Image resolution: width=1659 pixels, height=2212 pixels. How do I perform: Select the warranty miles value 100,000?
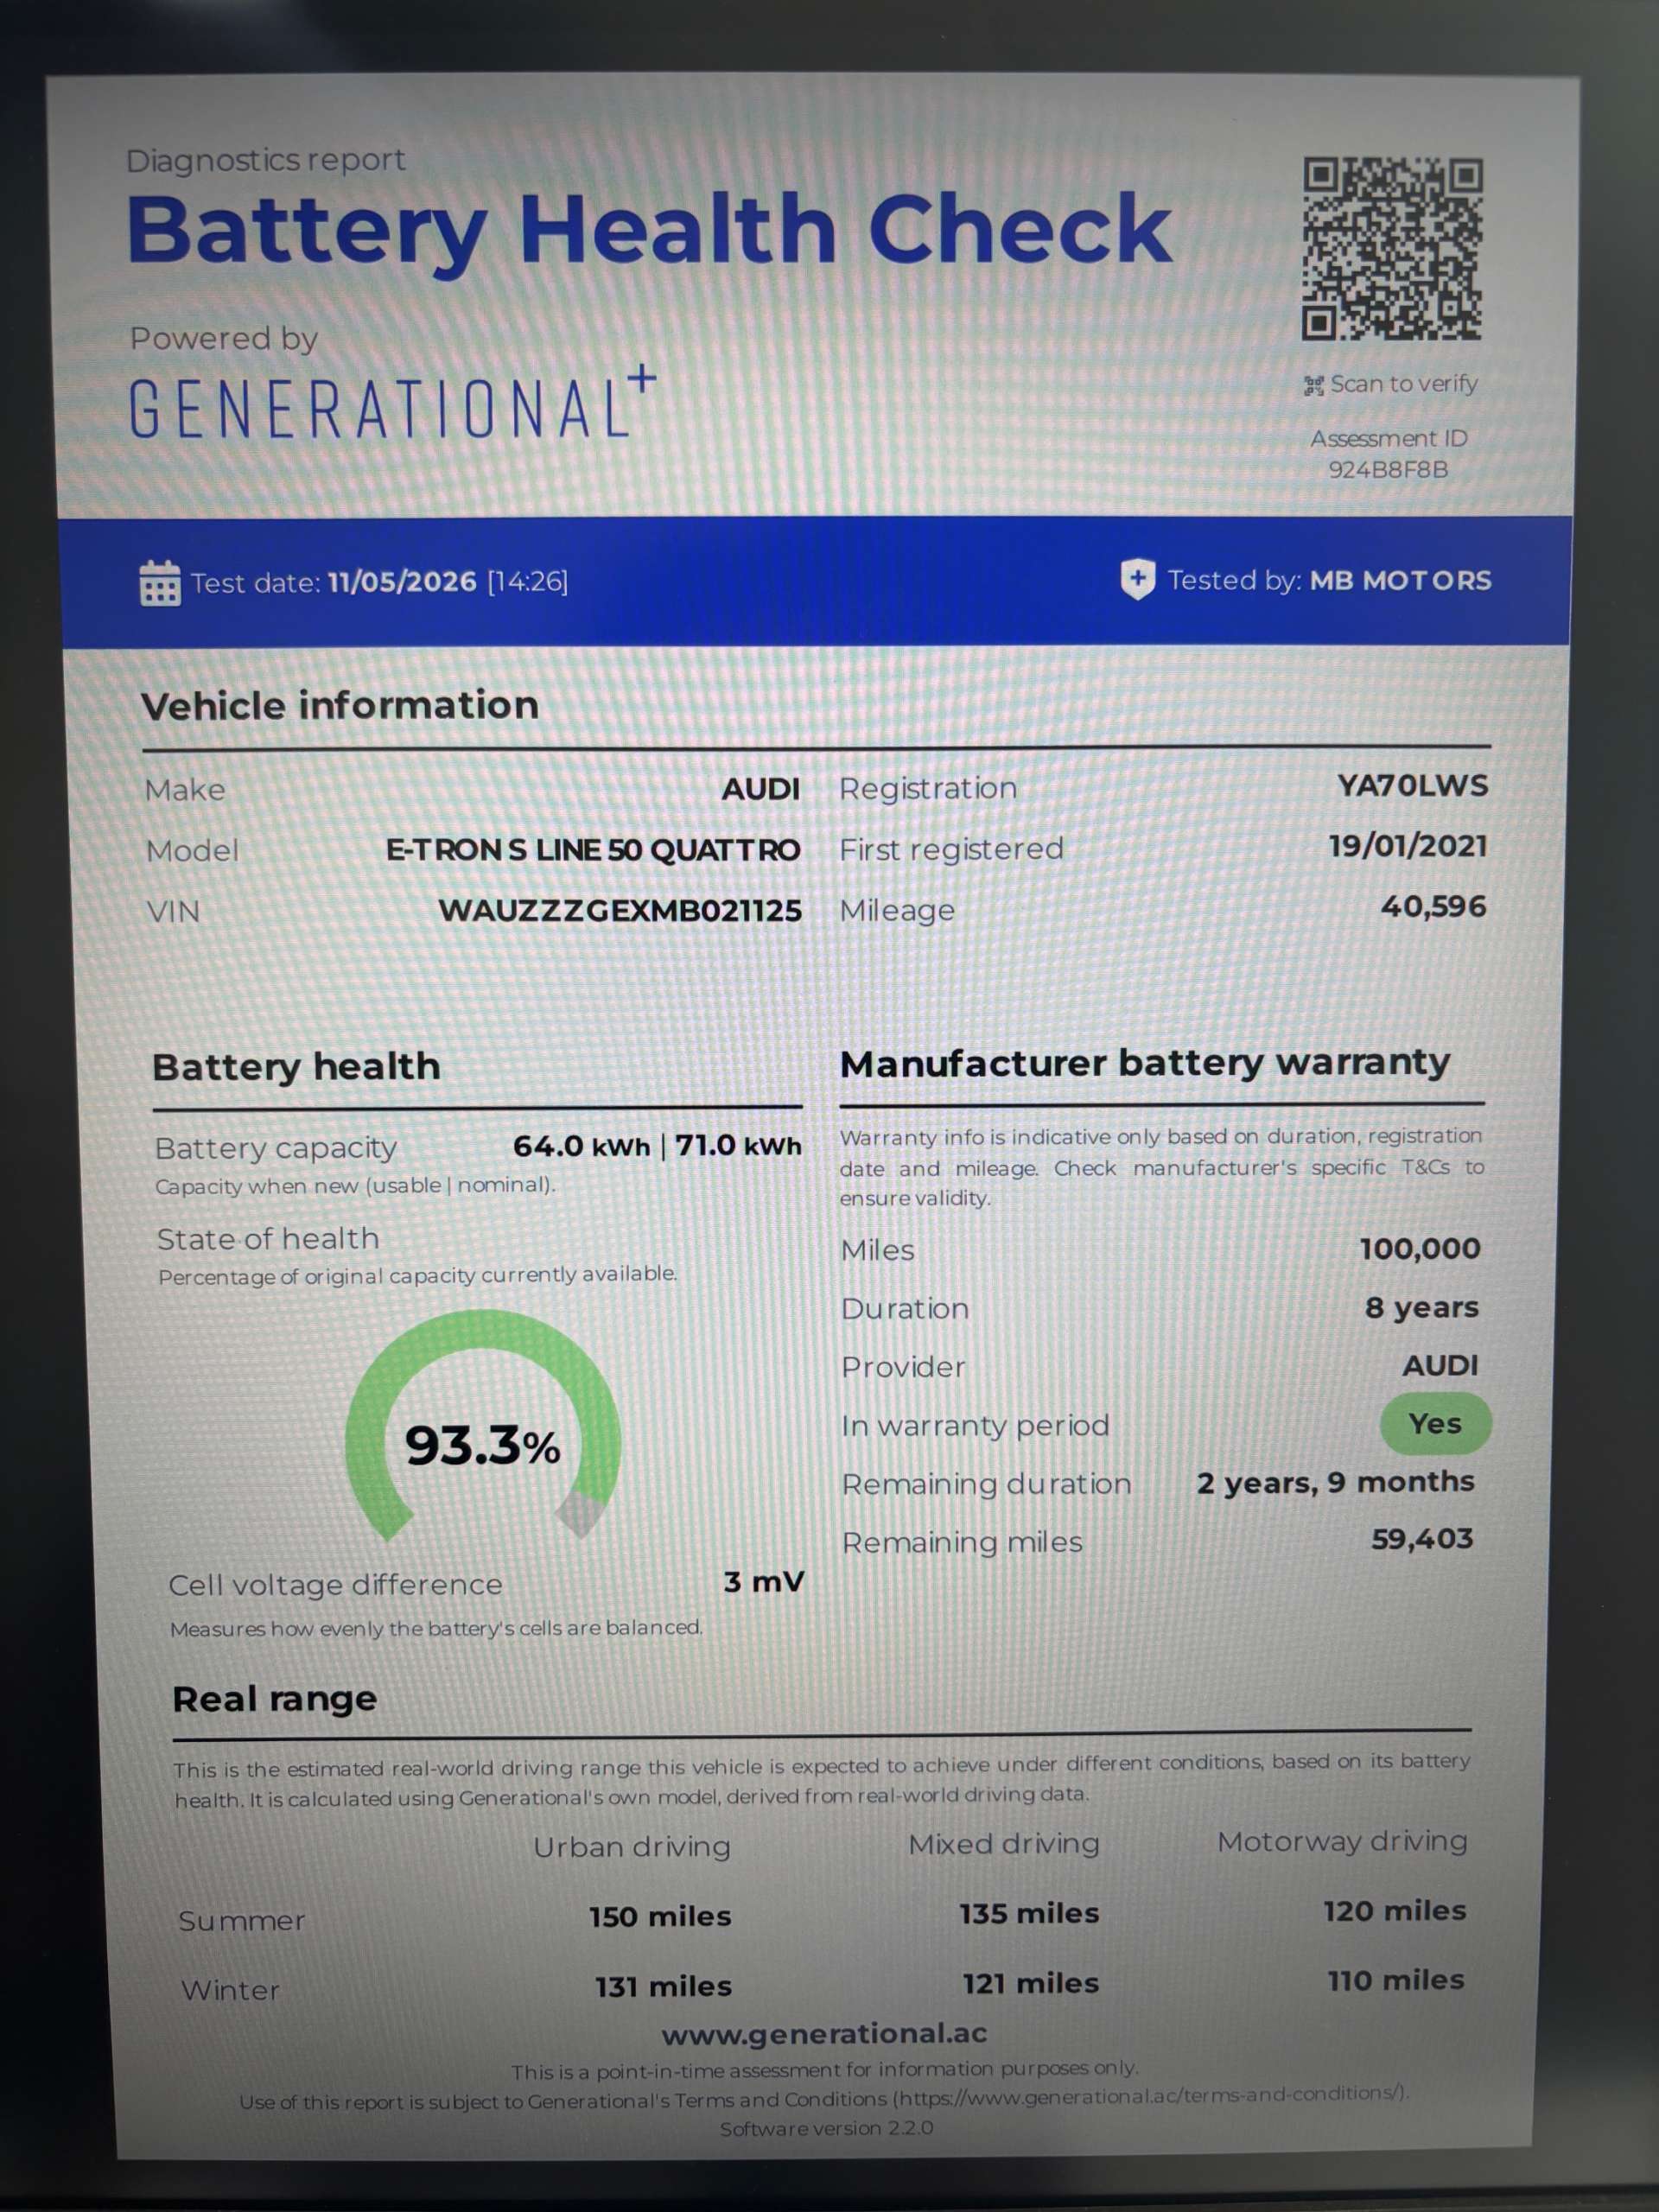click(x=1420, y=1249)
